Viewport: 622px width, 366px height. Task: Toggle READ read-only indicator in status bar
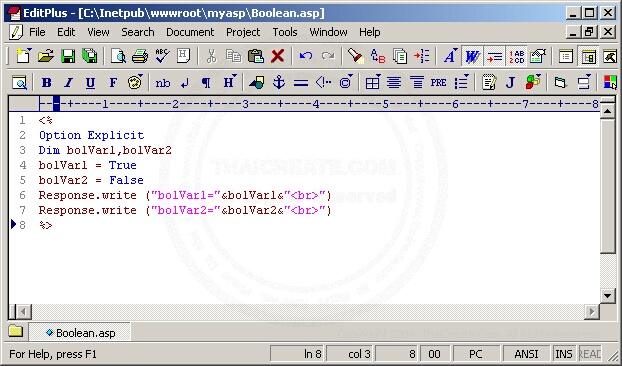pyautogui.click(x=590, y=354)
